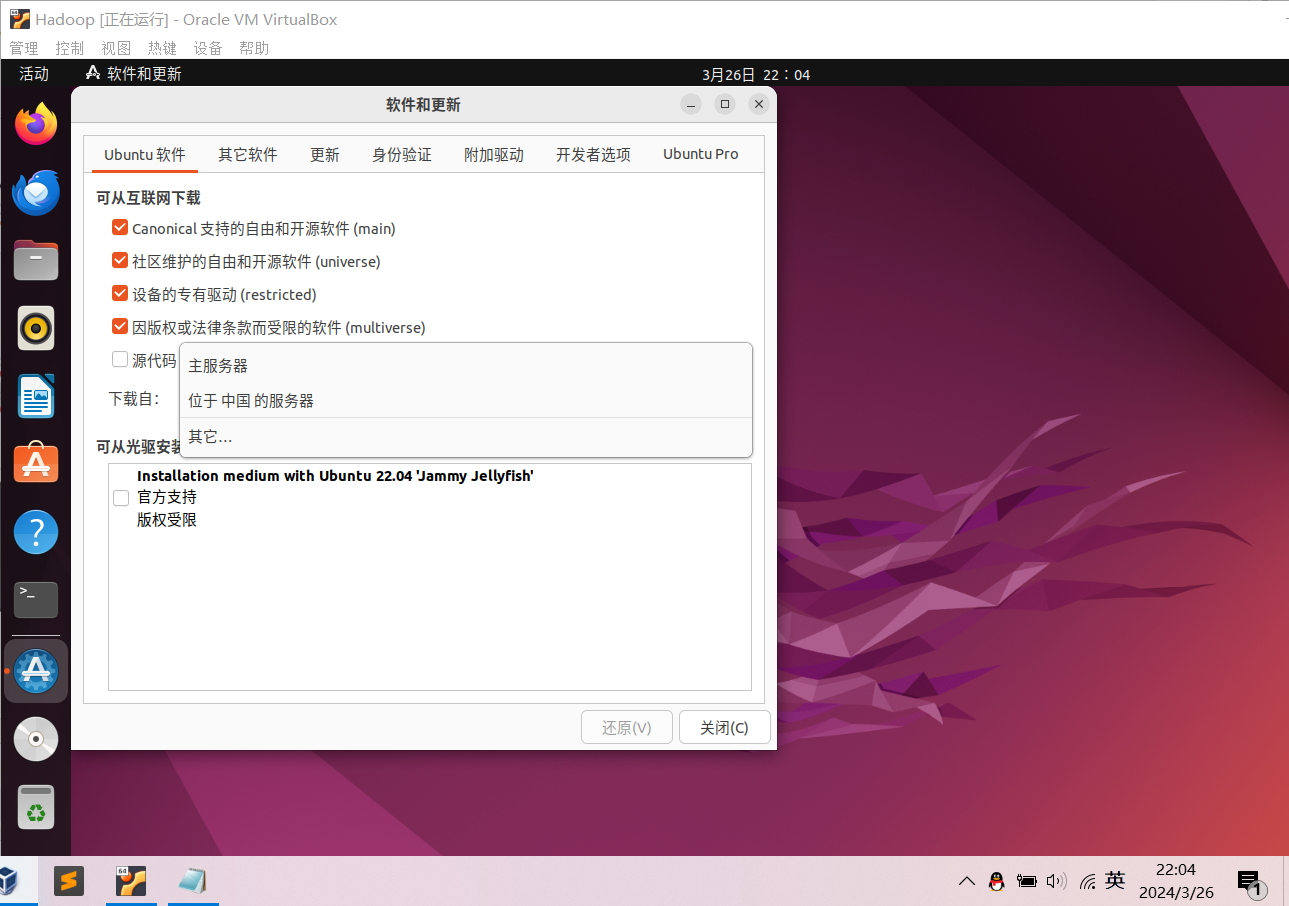Image resolution: width=1289 pixels, height=906 pixels.
Task: Click 活动 activities button
Action: [34, 73]
